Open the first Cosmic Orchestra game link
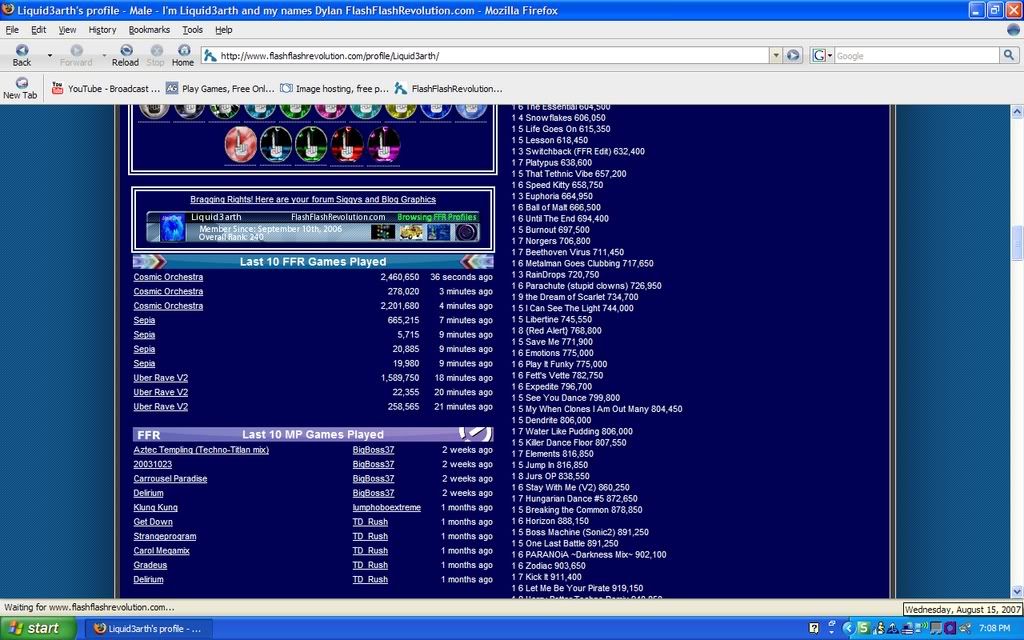Viewport: 1024px width, 640px height. [168, 277]
